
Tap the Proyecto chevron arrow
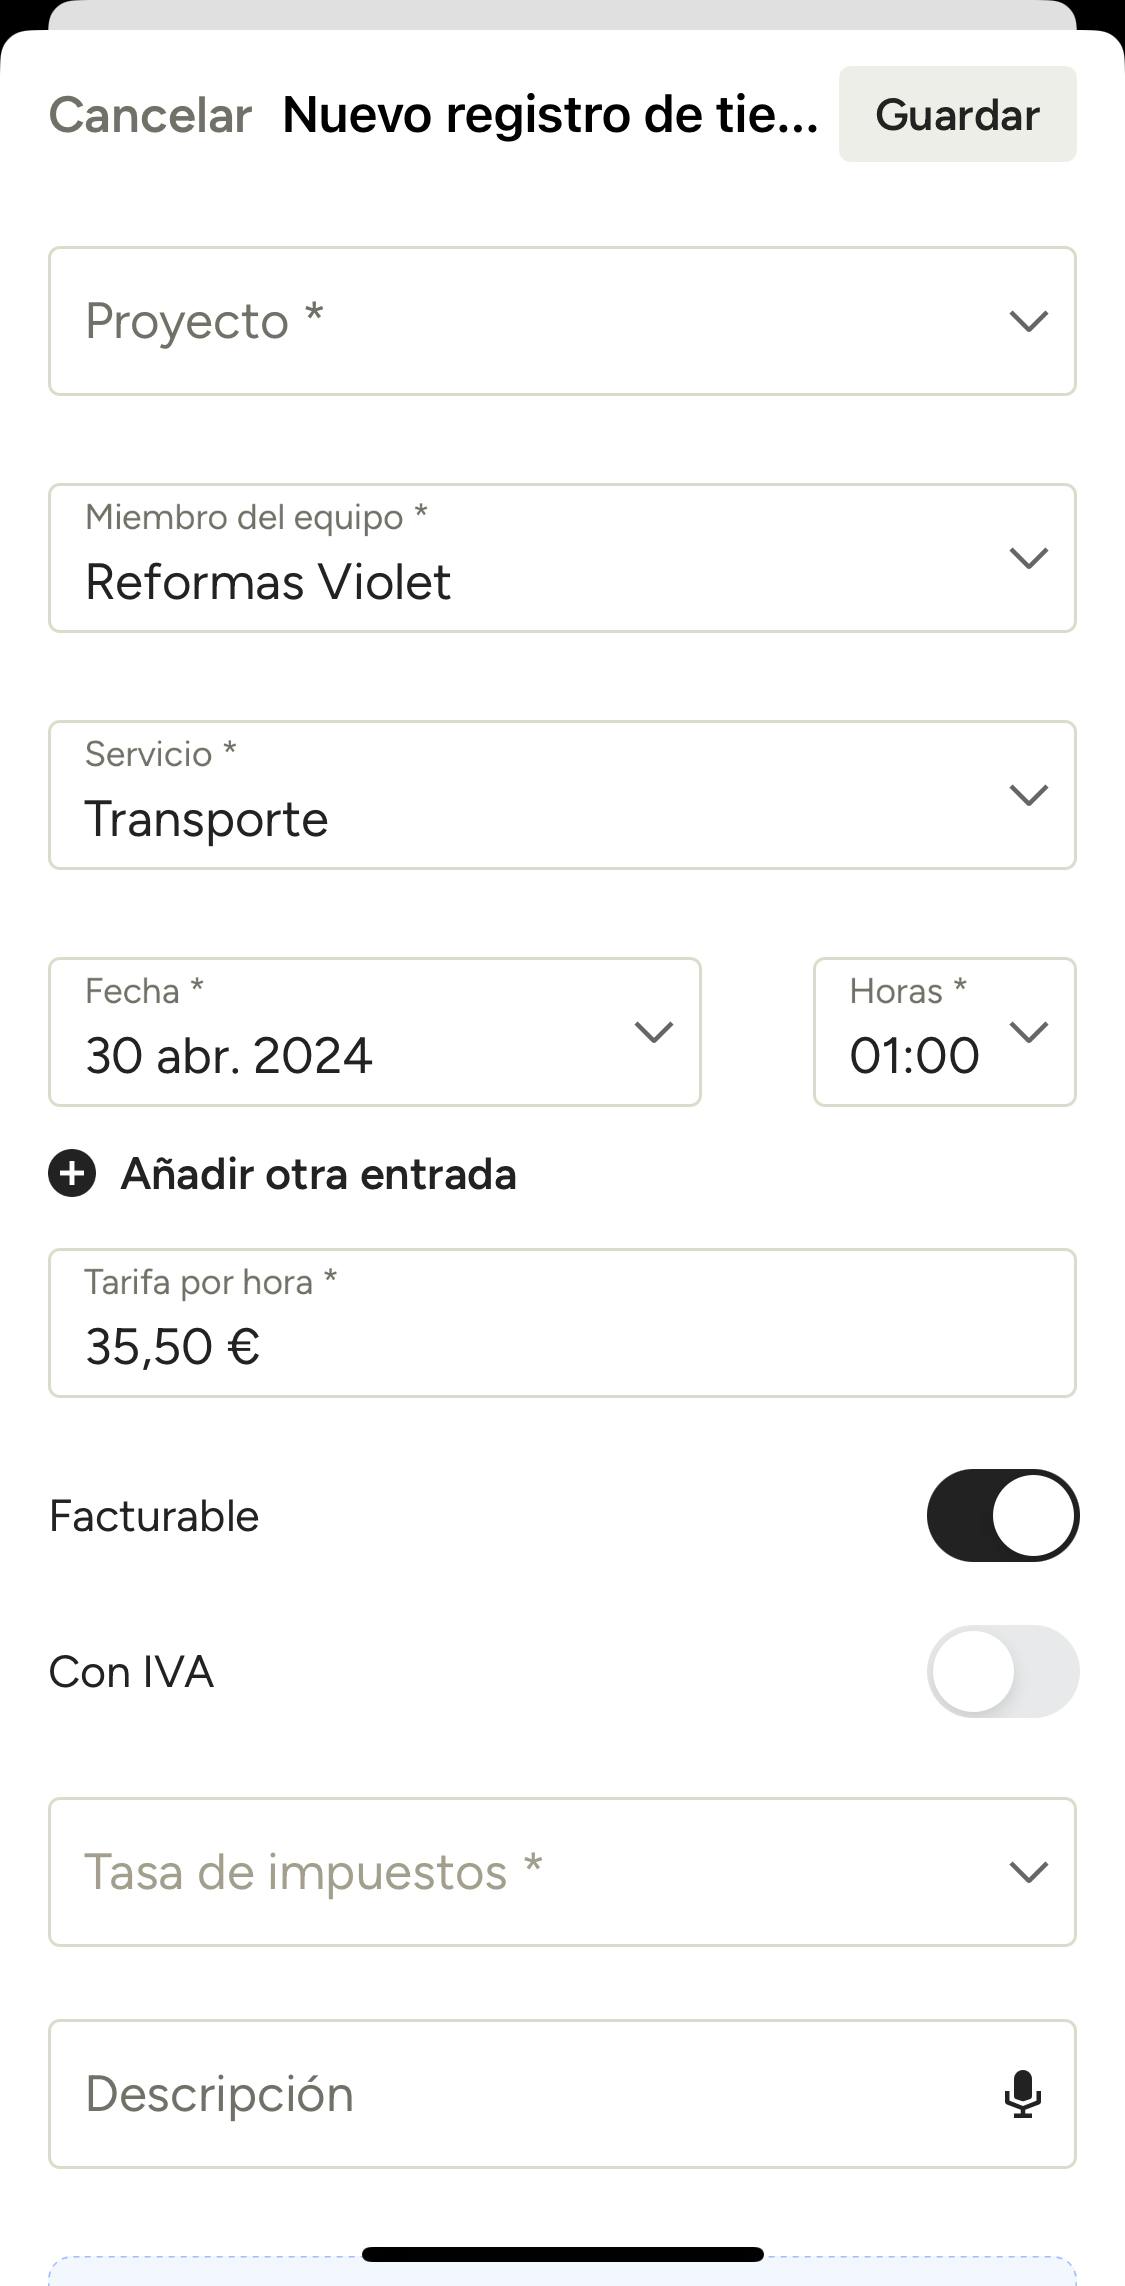click(1028, 321)
